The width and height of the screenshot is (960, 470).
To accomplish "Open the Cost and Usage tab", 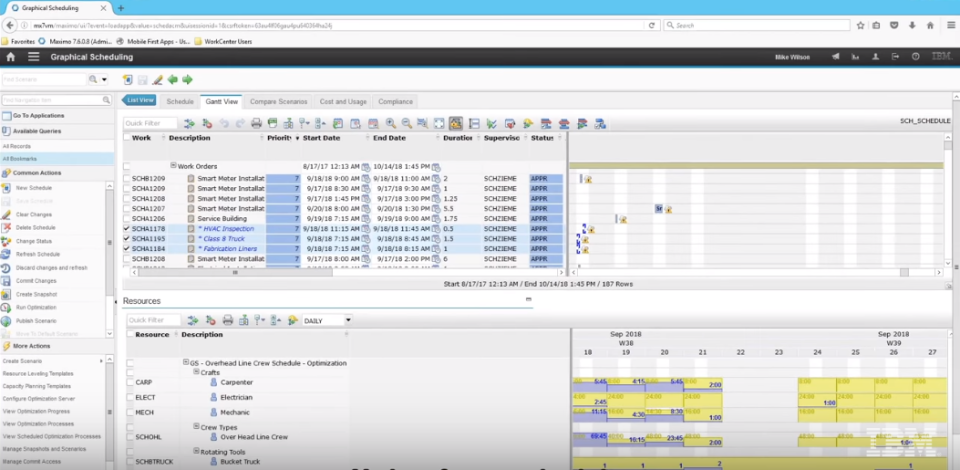I will point(343,102).
